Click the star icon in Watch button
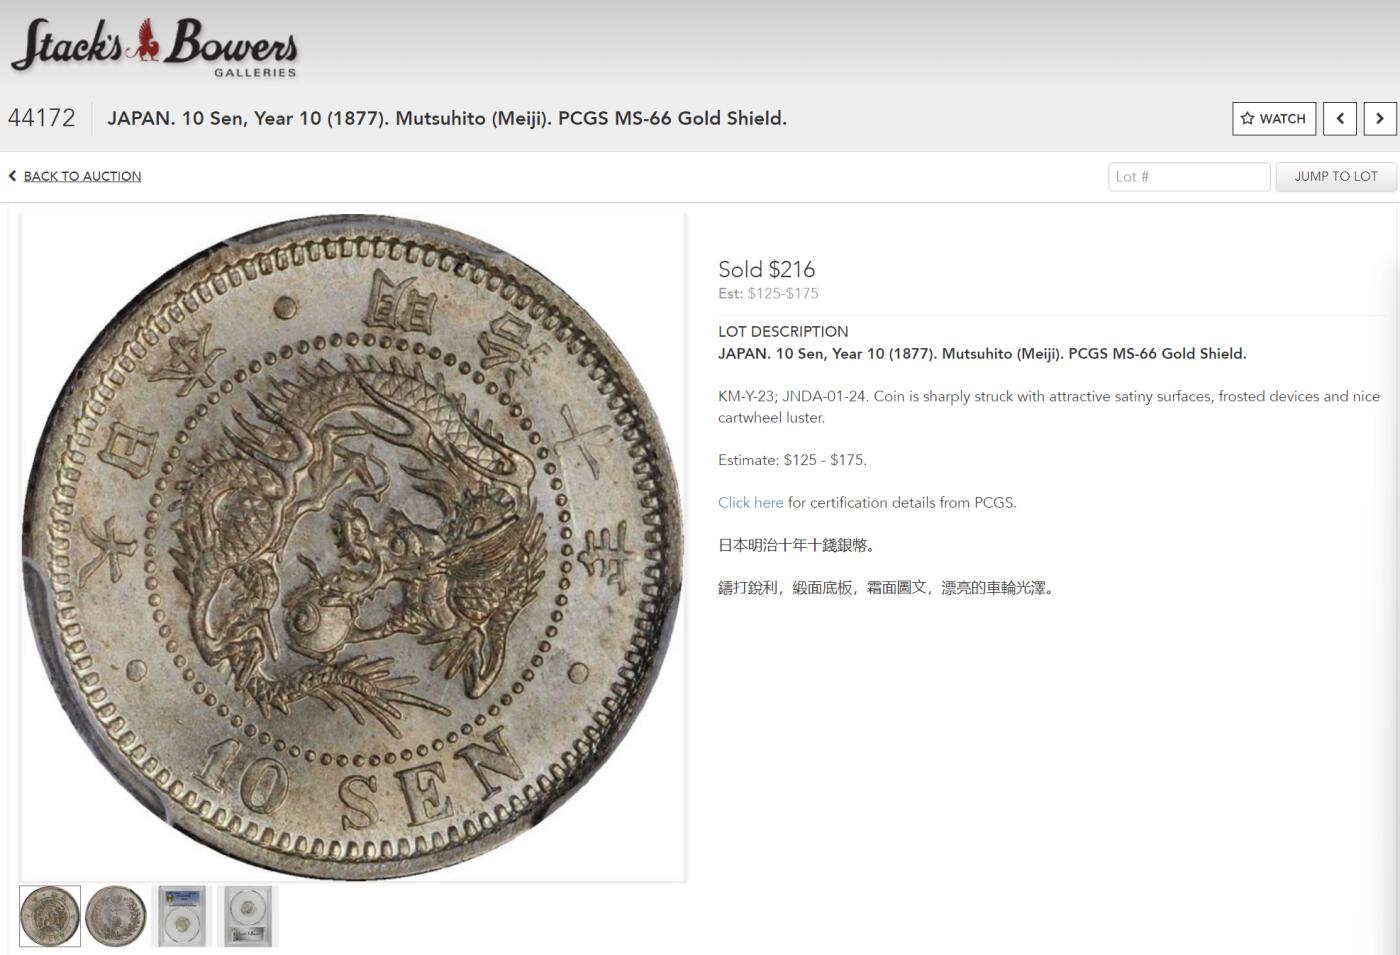 point(1247,118)
